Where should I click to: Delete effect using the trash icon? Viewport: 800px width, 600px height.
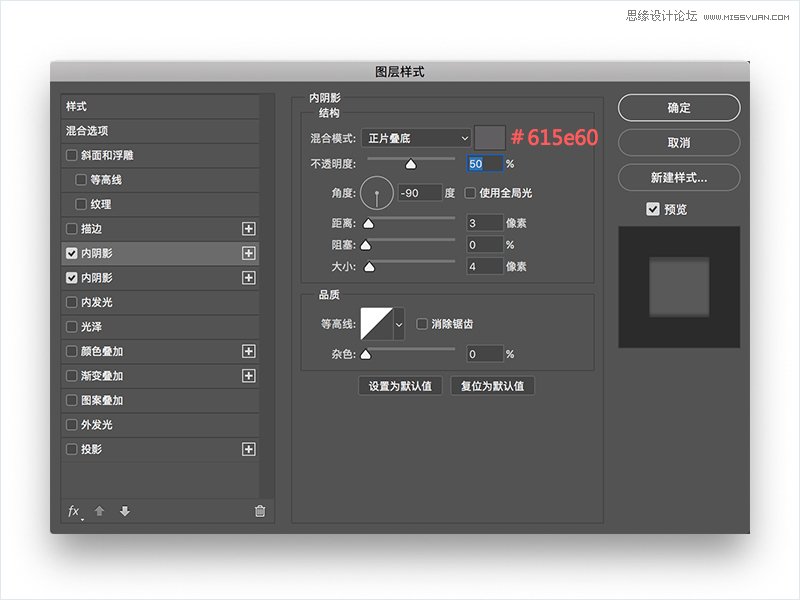260,511
